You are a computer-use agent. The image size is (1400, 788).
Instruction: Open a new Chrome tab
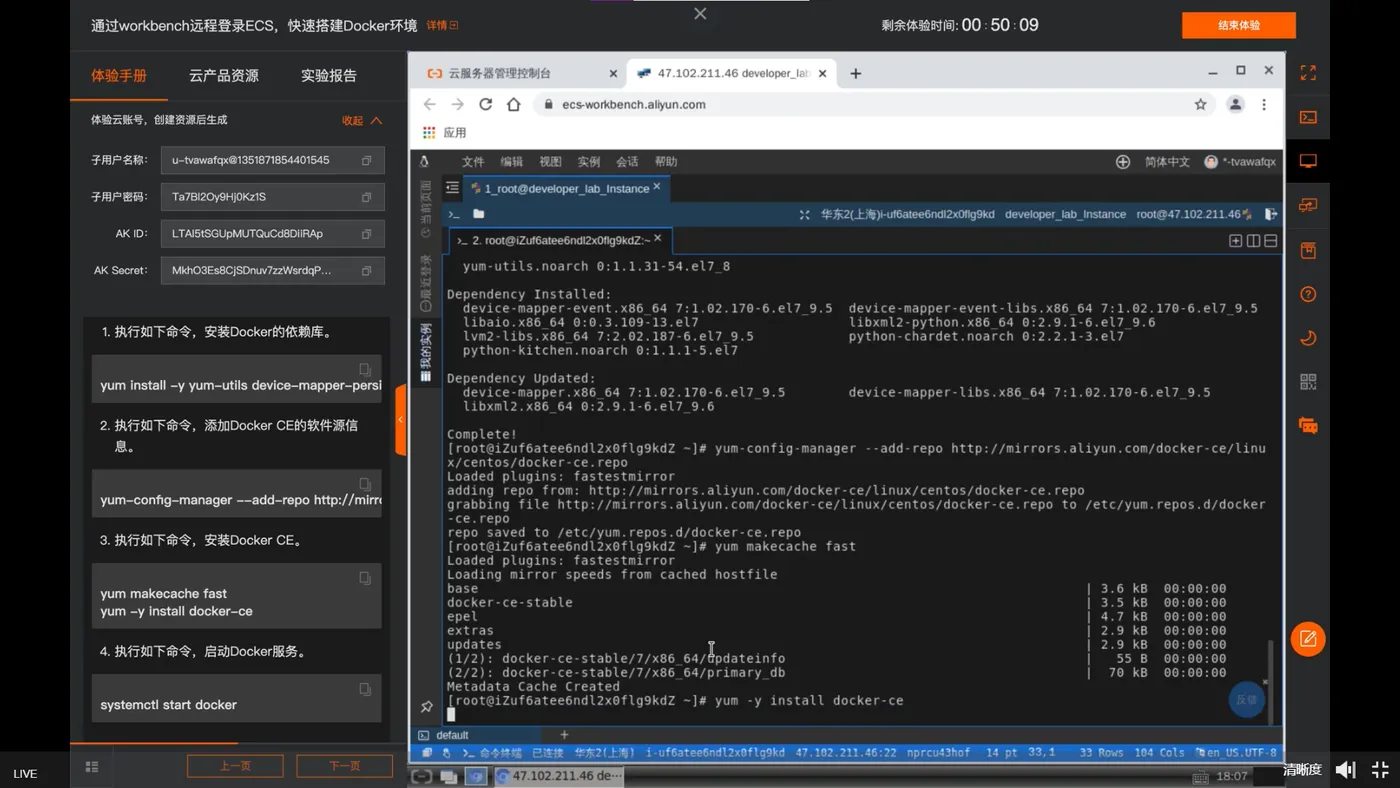click(x=855, y=73)
